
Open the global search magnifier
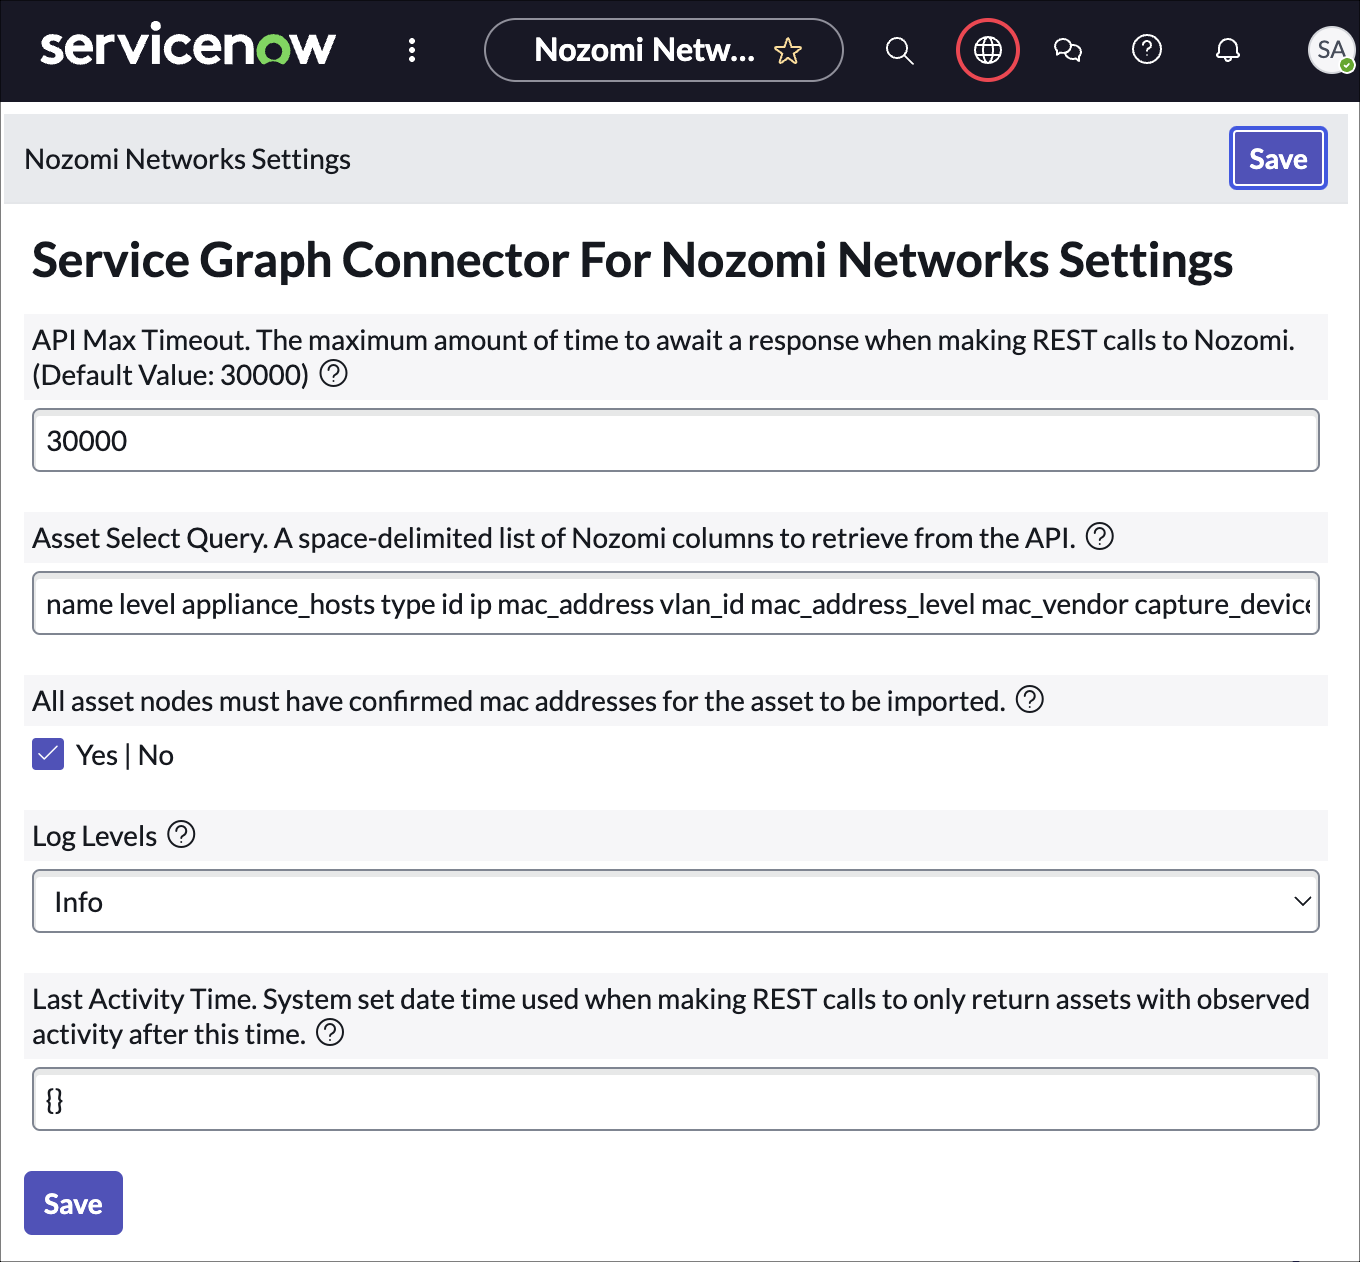900,50
